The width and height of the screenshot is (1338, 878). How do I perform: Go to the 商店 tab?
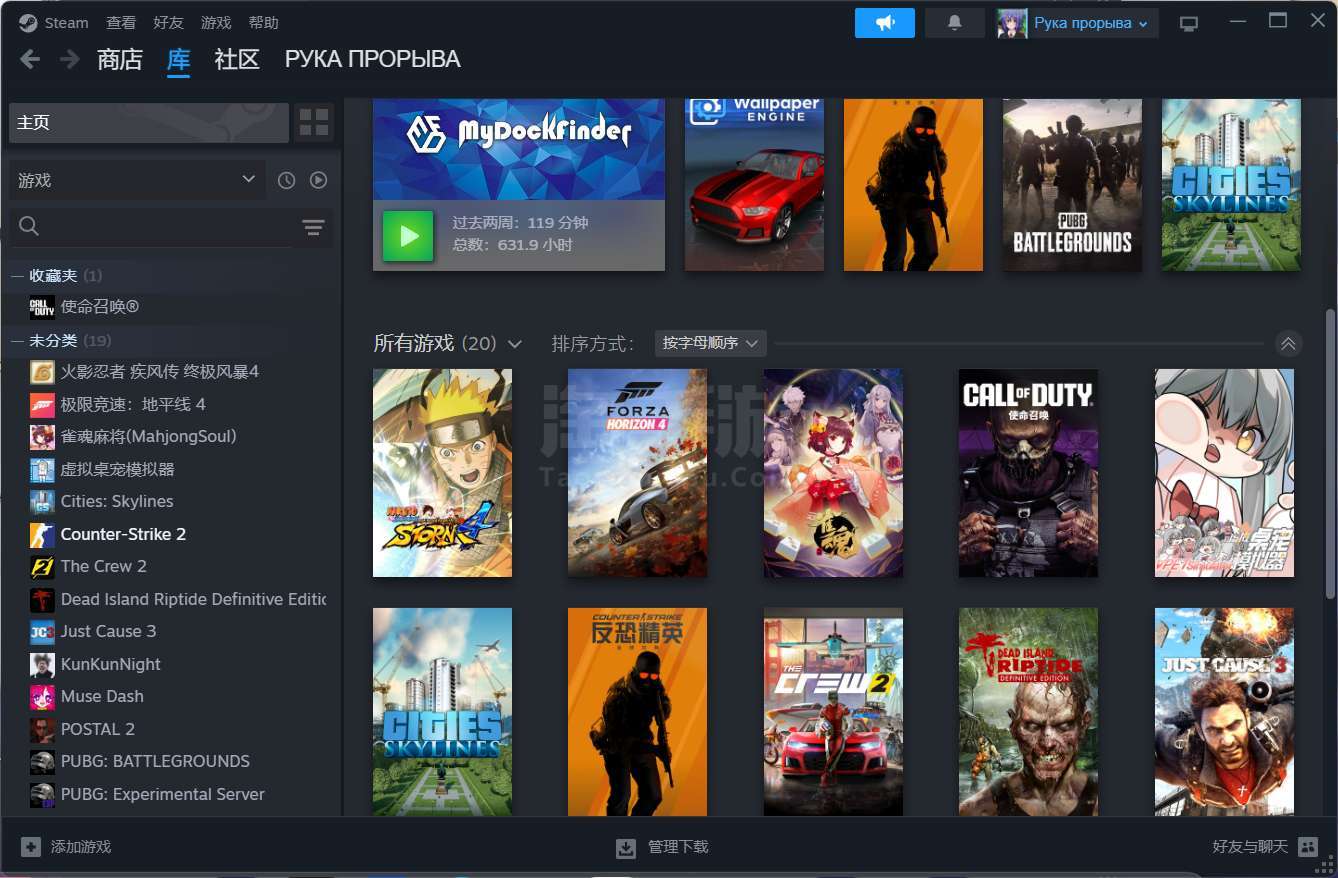[120, 59]
